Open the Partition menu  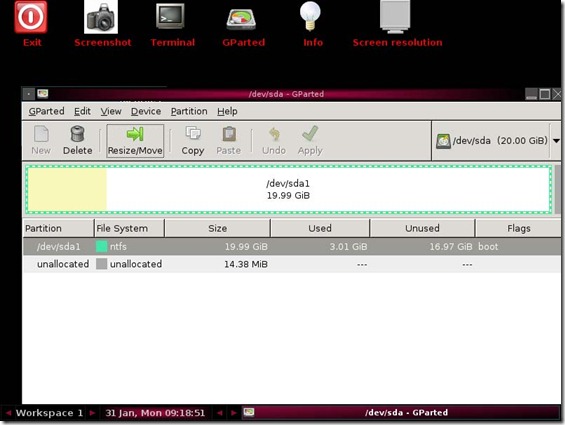(189, 111)
